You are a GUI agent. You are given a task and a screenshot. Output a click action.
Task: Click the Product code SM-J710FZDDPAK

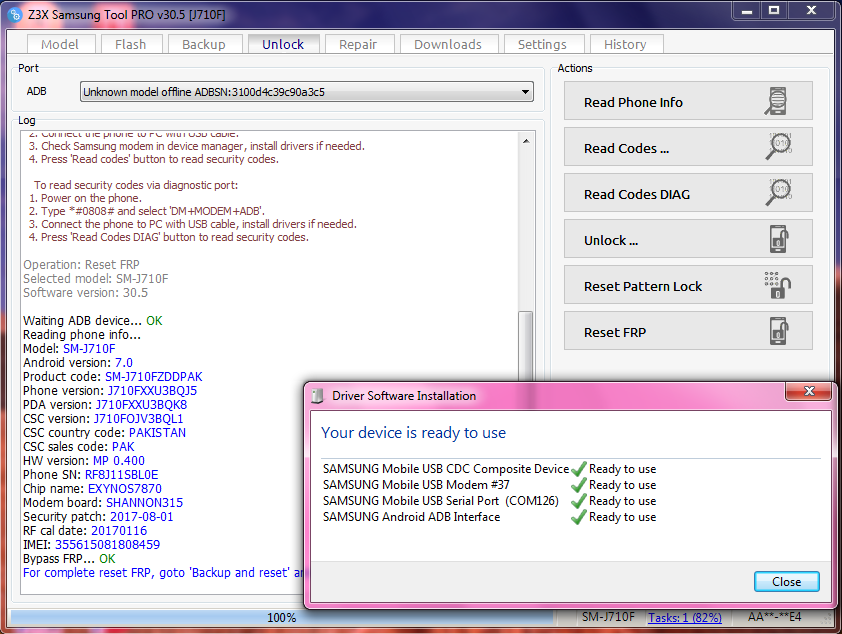[154, 377]
